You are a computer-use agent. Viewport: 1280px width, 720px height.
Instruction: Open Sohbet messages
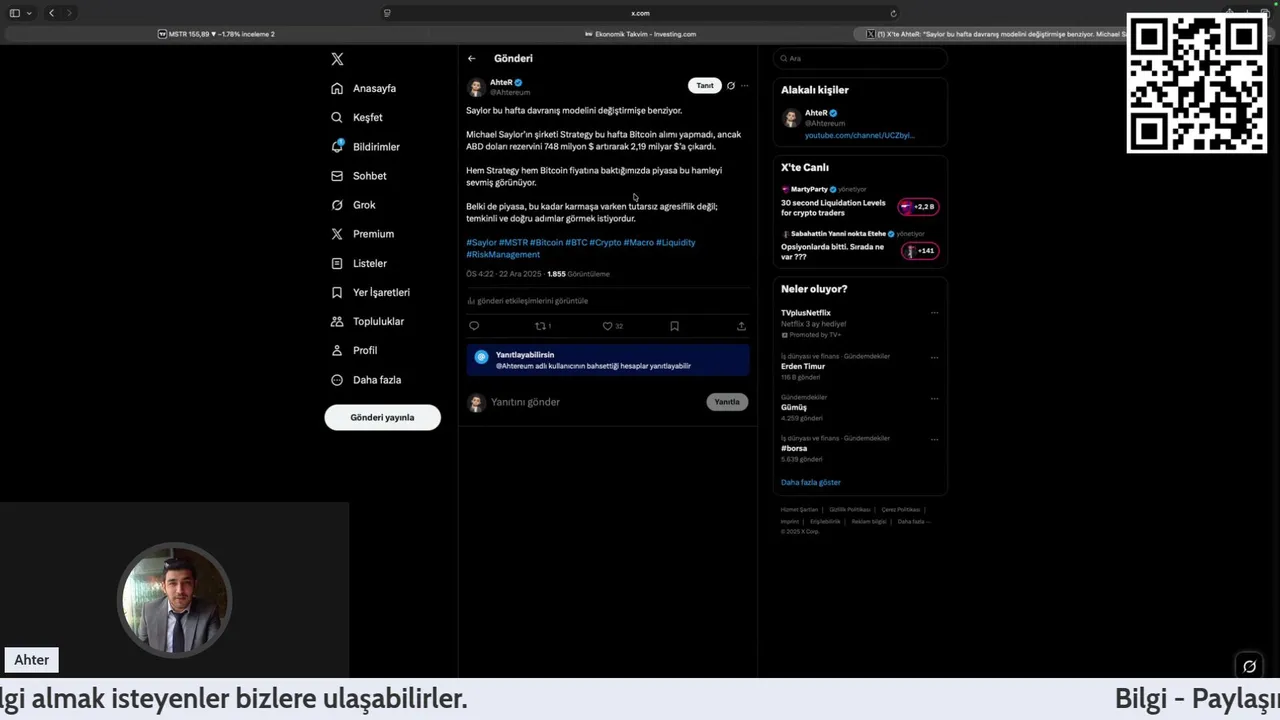click(x=359, y=175)
